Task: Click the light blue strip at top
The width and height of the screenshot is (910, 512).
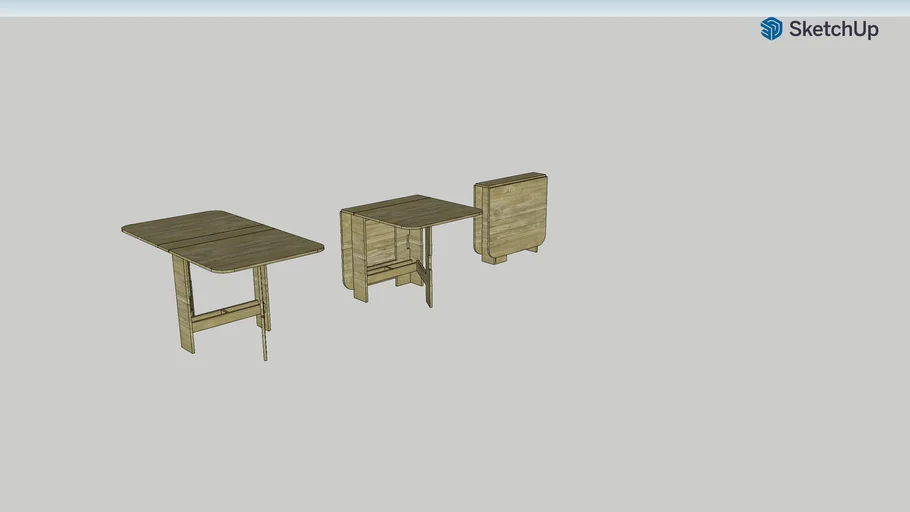Action: tap(455, 8)
